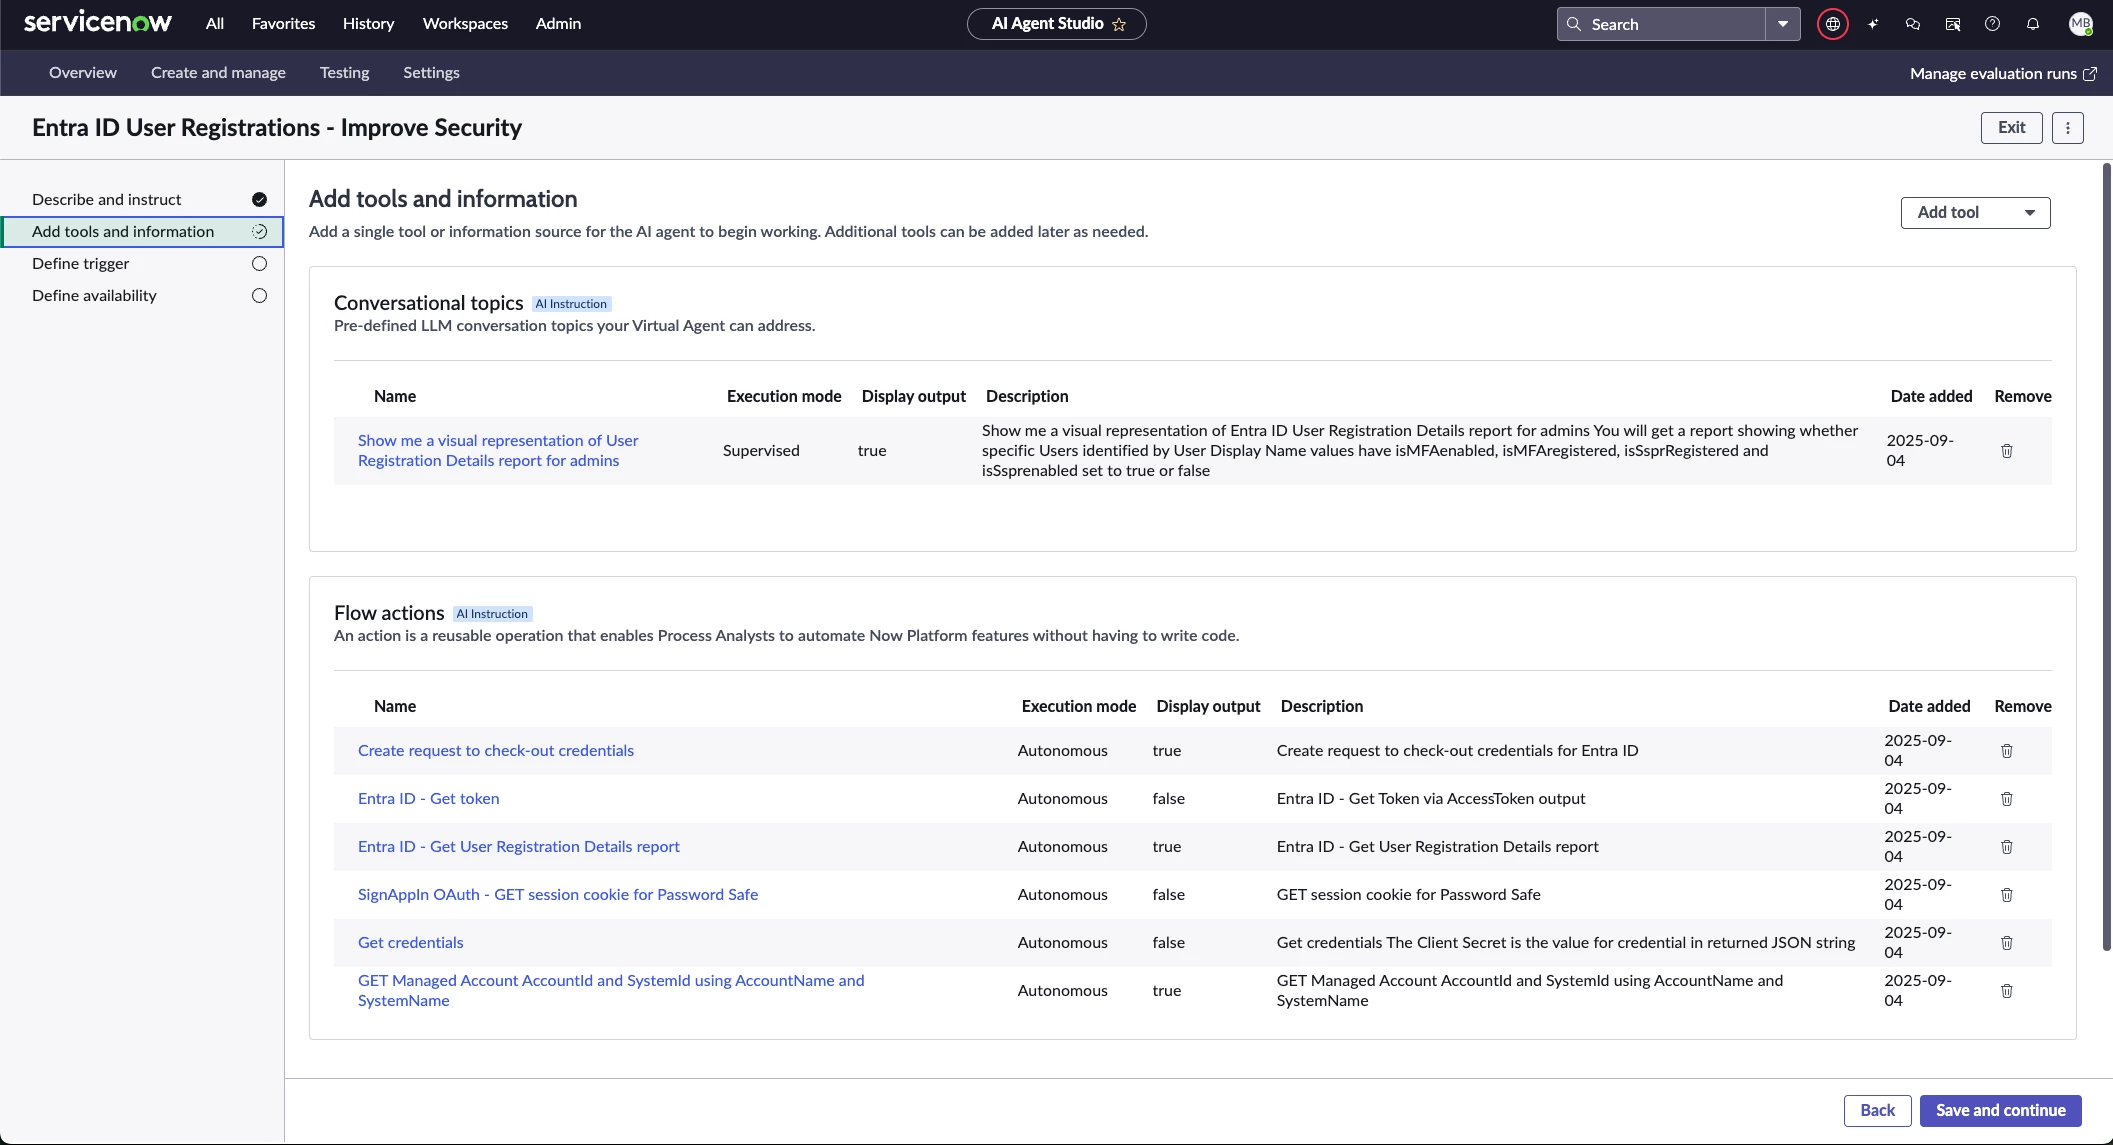
Task: Remove the Get credentials action
Action: [x=2007, y=943]
